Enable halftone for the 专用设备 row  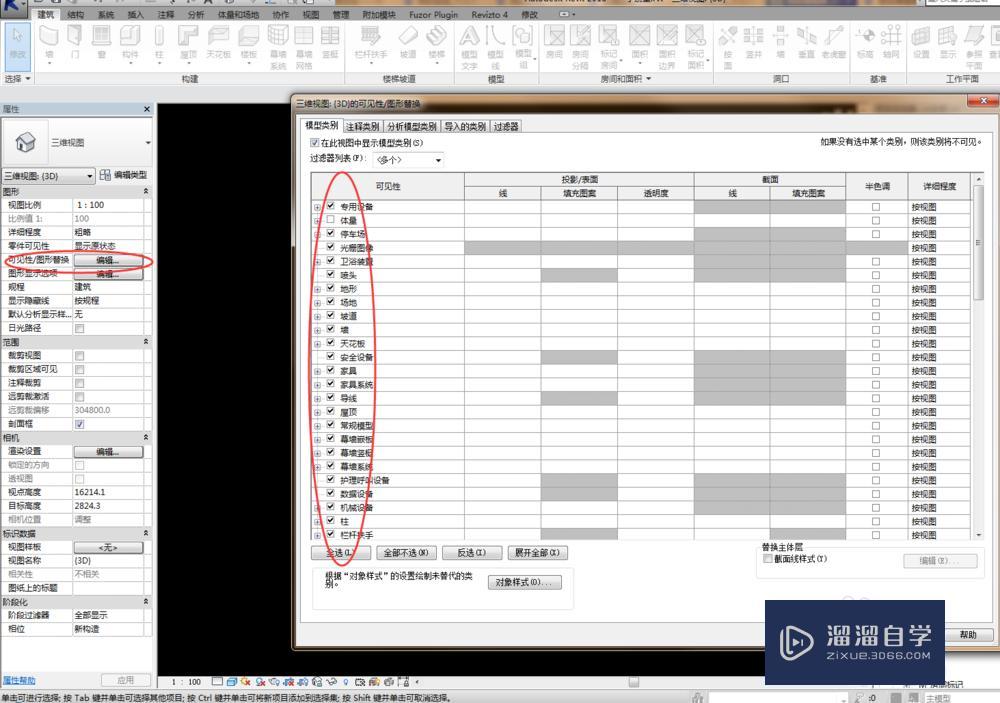876,207
